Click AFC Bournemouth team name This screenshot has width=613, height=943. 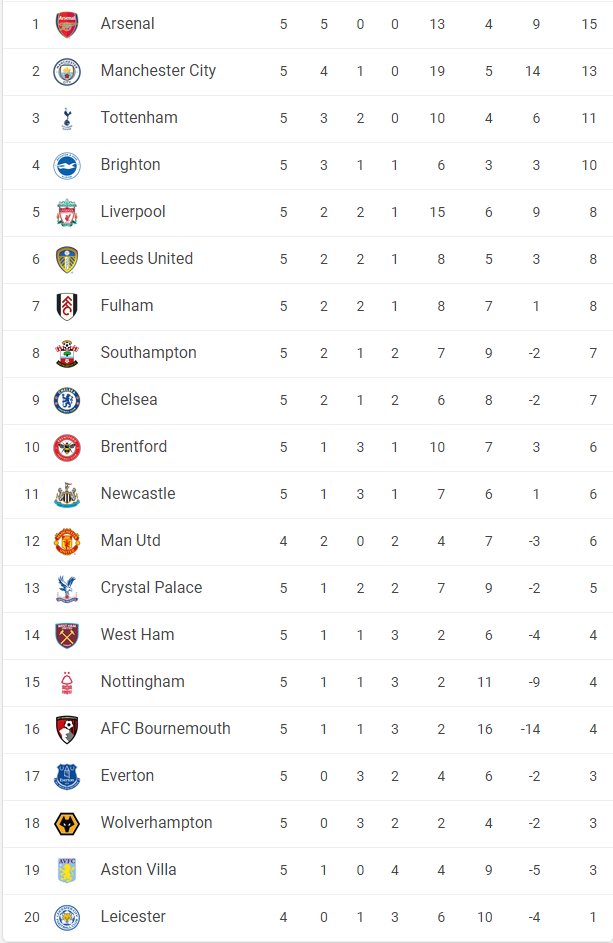pyautogui.click(x=165, y=729)
